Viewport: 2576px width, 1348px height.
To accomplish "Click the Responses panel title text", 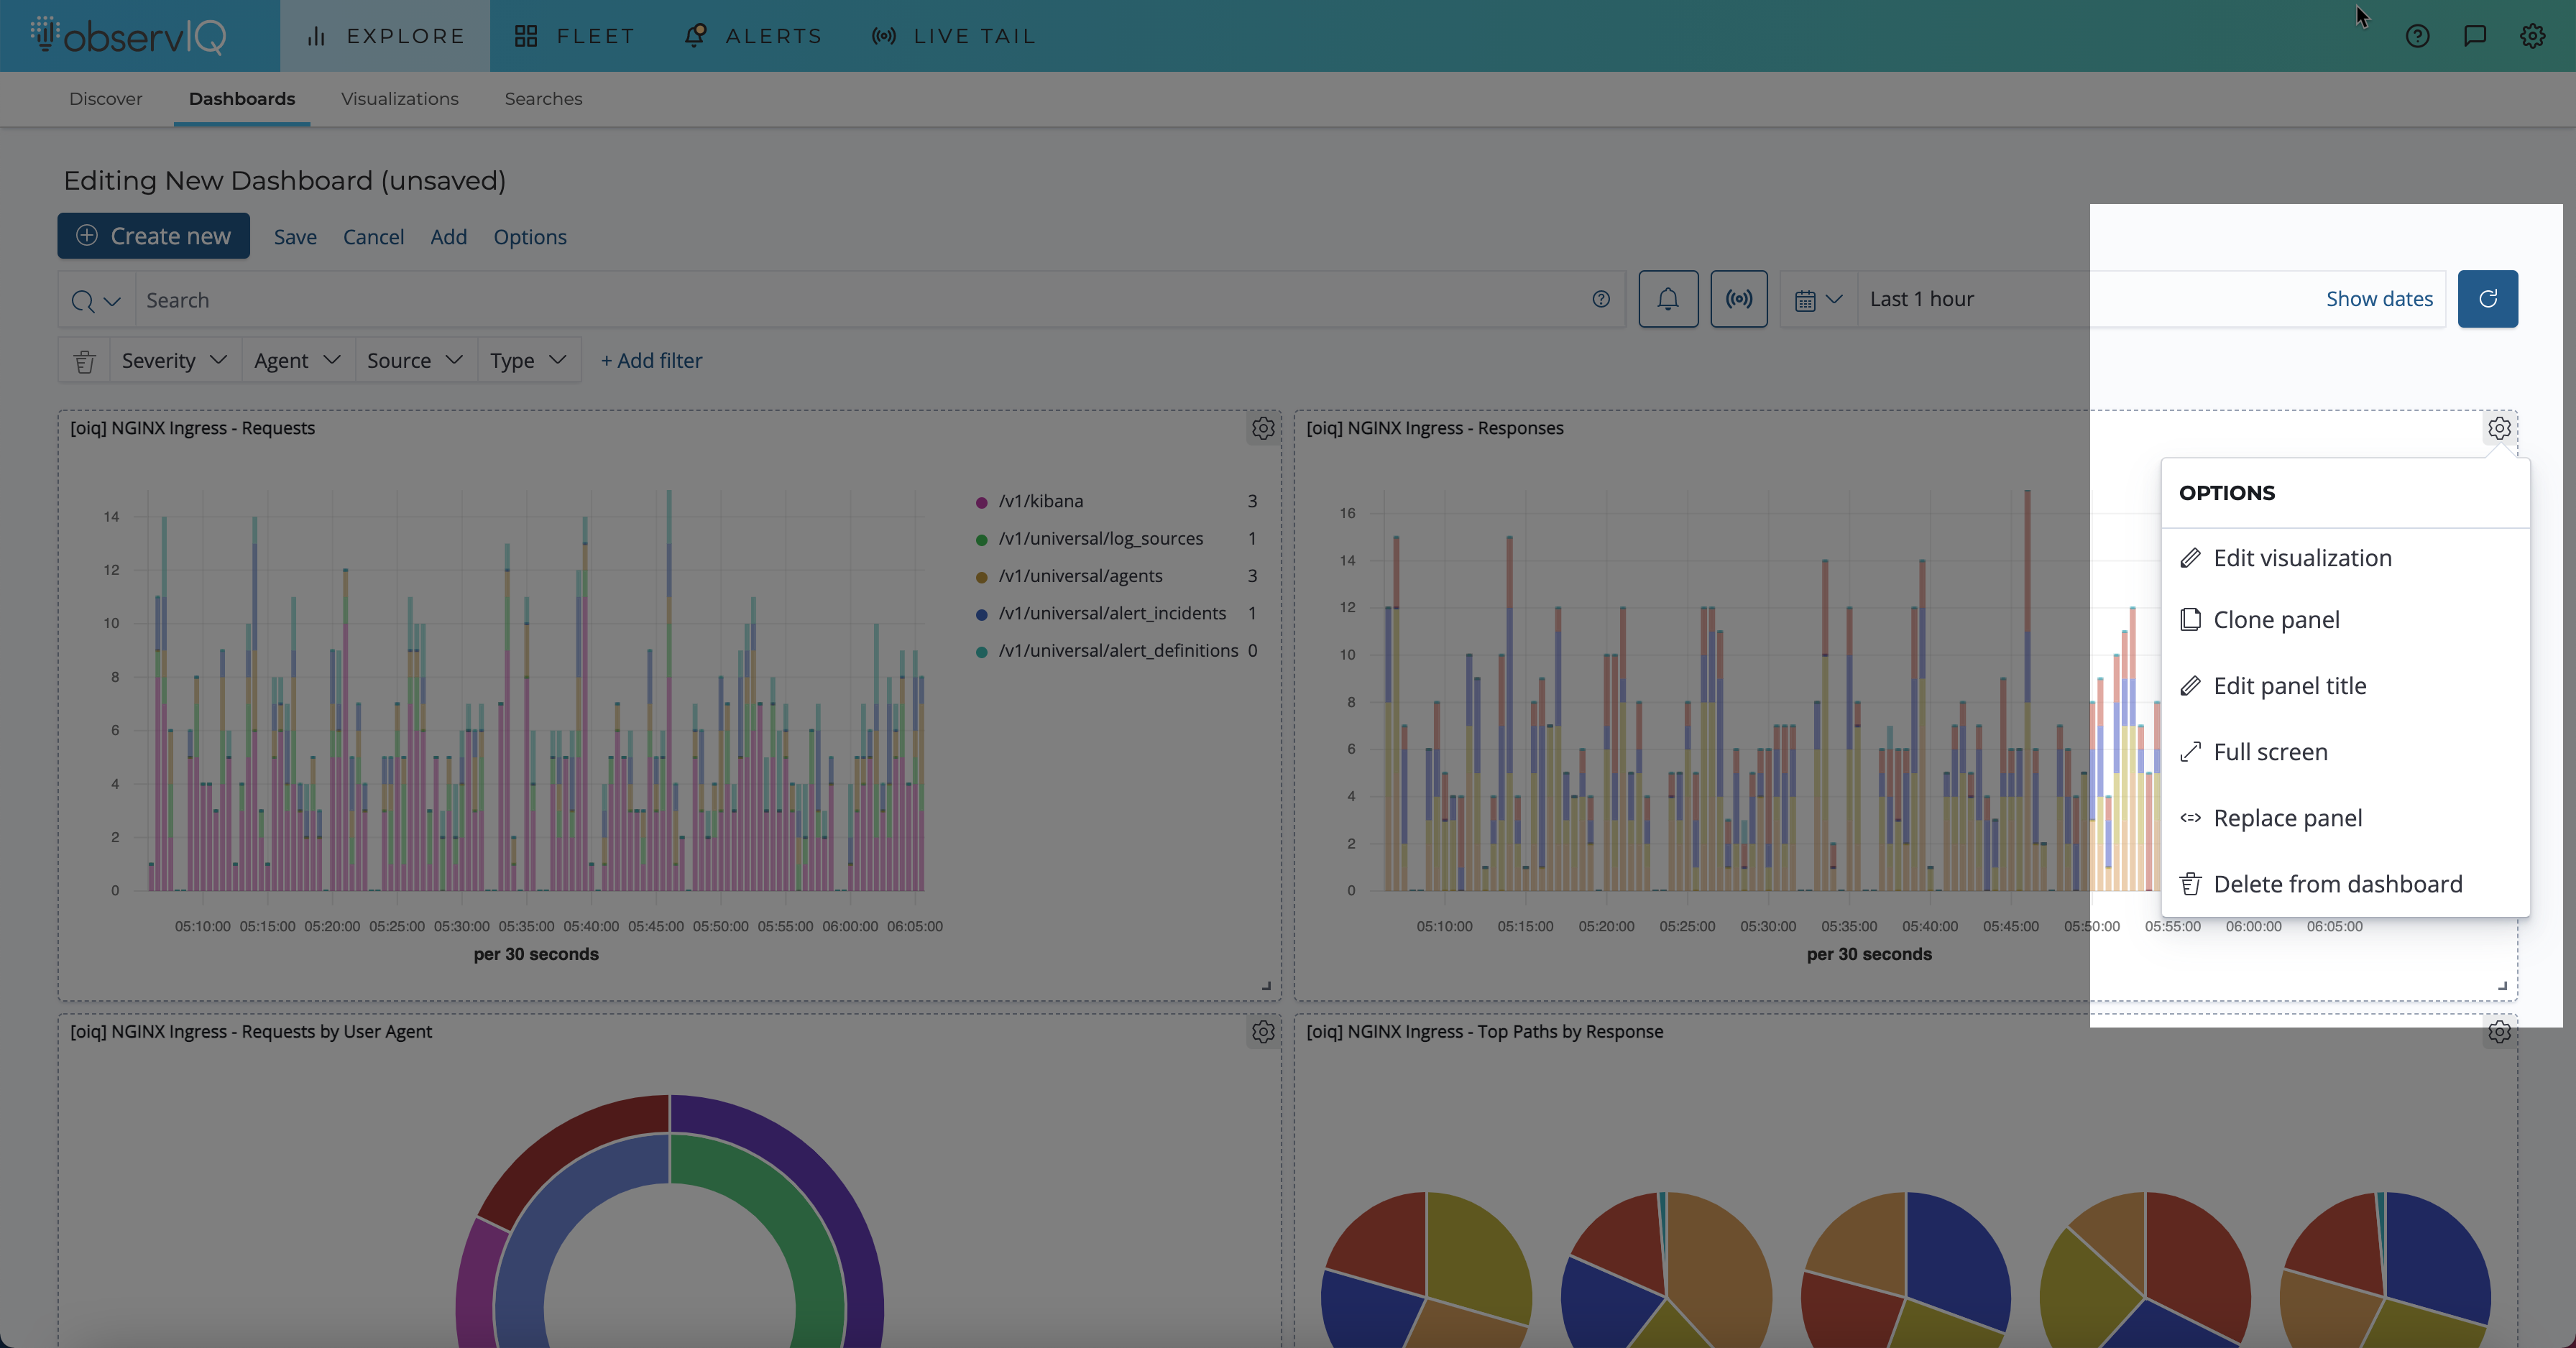I will tap(1434, 428).
